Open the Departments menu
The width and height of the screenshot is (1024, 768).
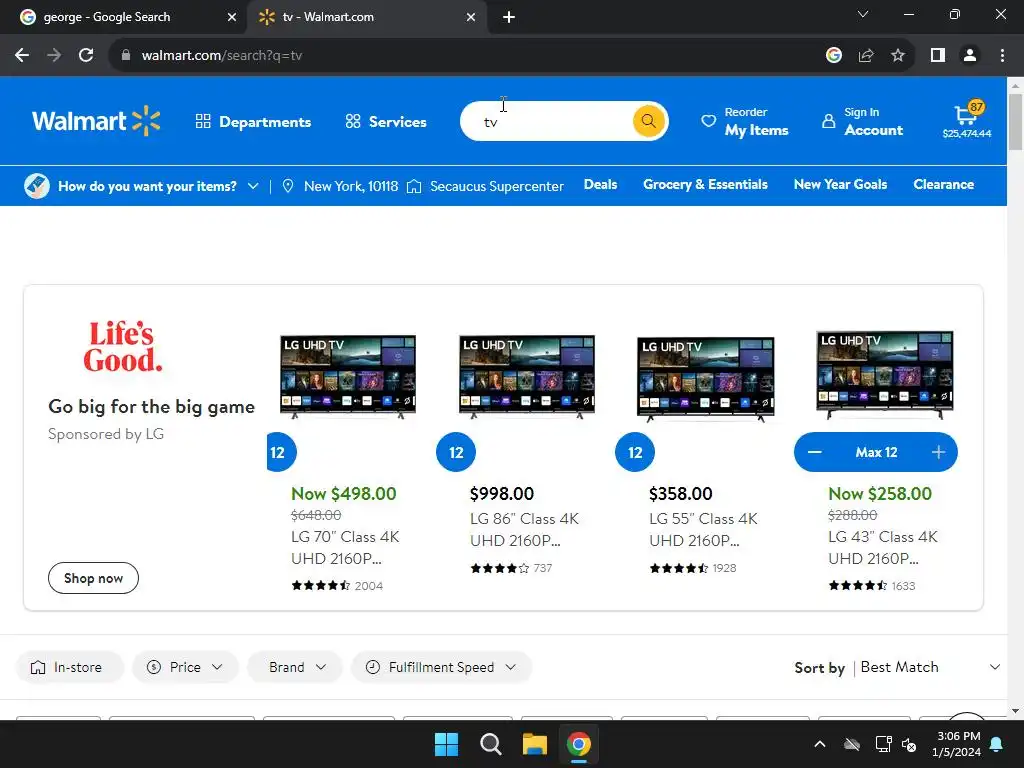(253, 121)
